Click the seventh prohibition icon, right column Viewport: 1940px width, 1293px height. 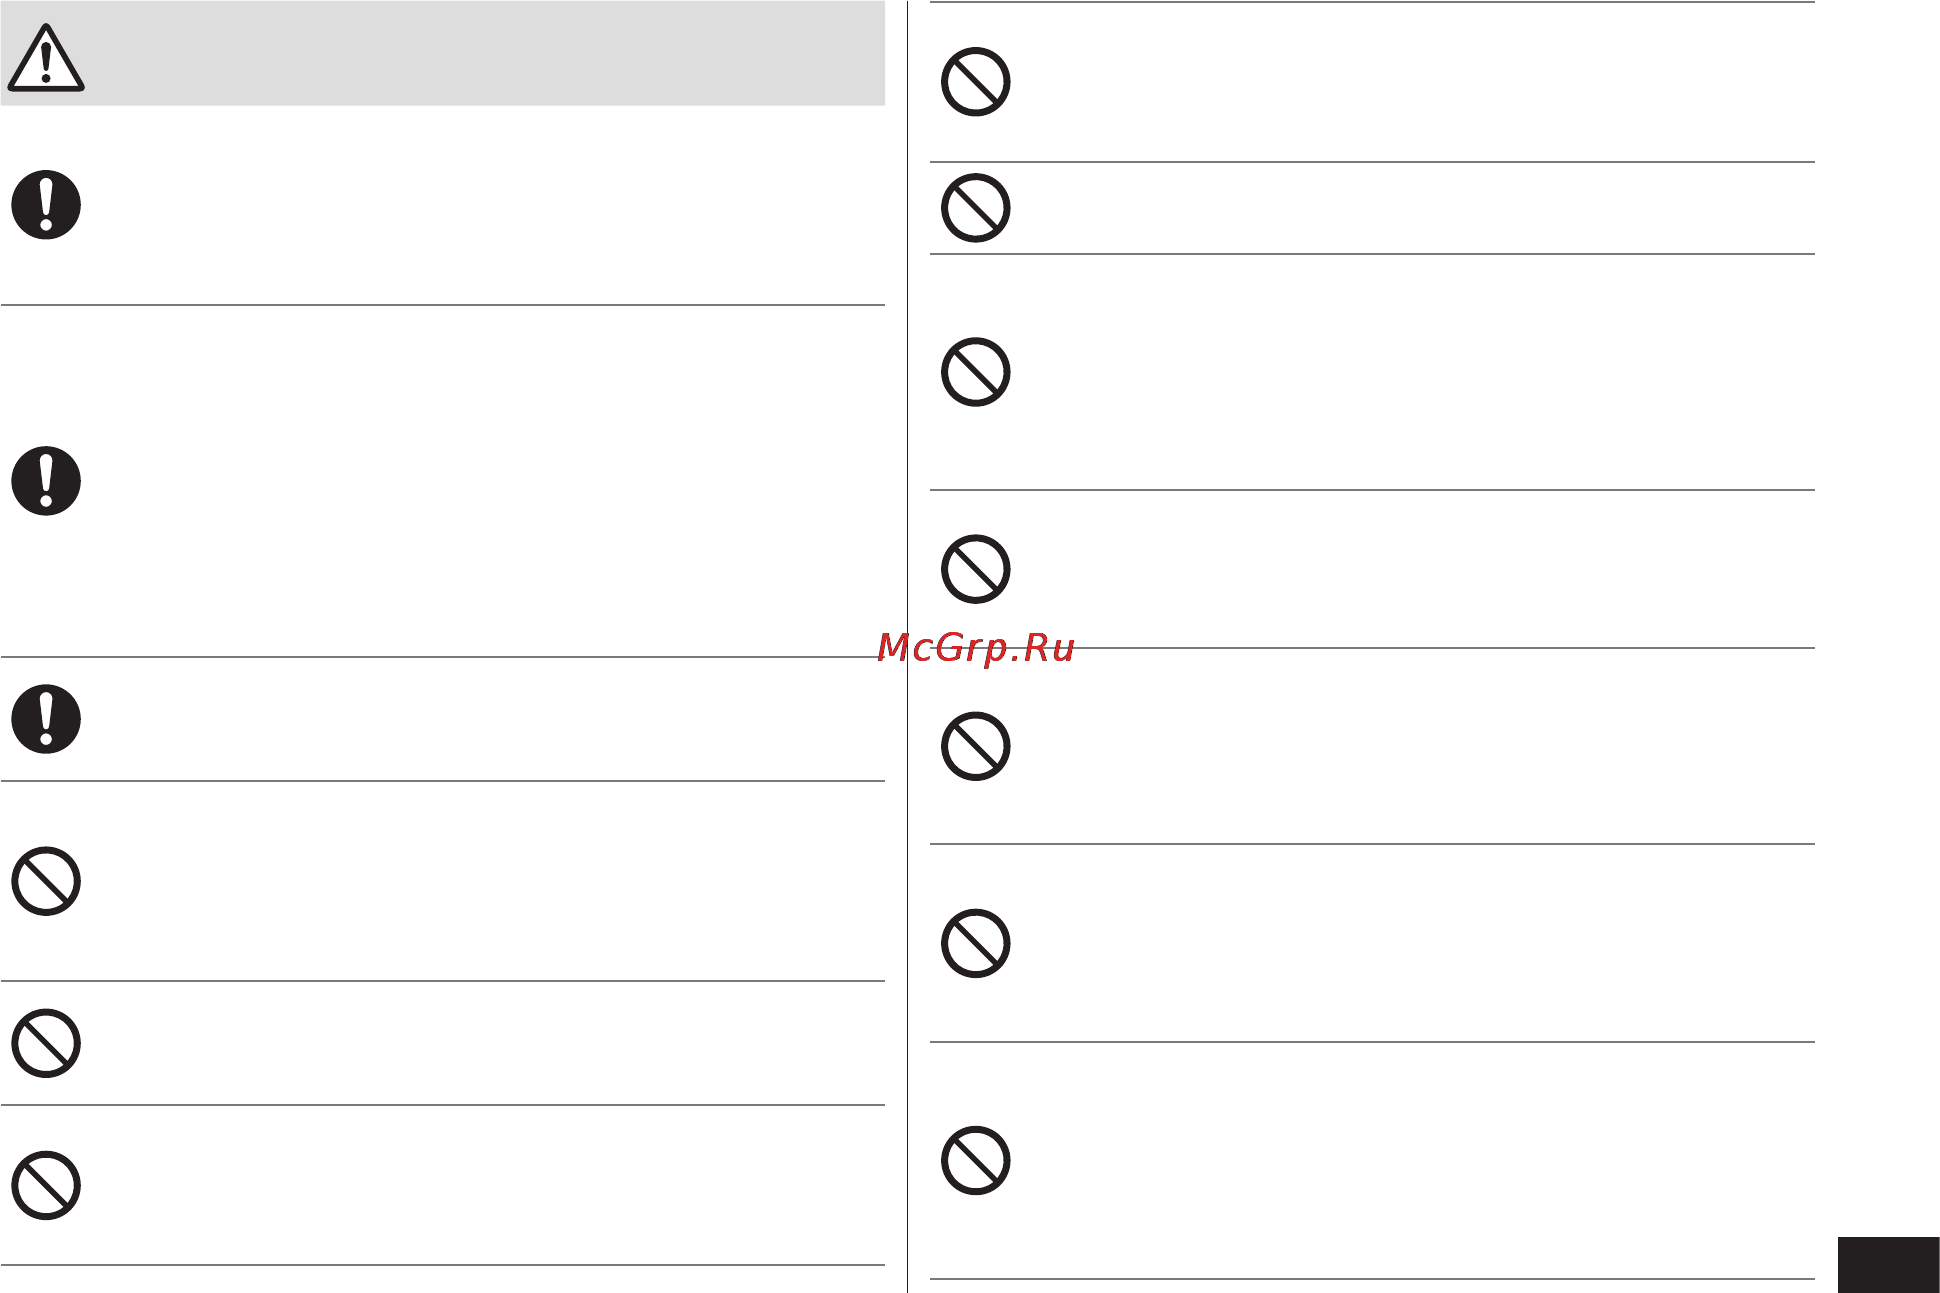coord(976,1160)
